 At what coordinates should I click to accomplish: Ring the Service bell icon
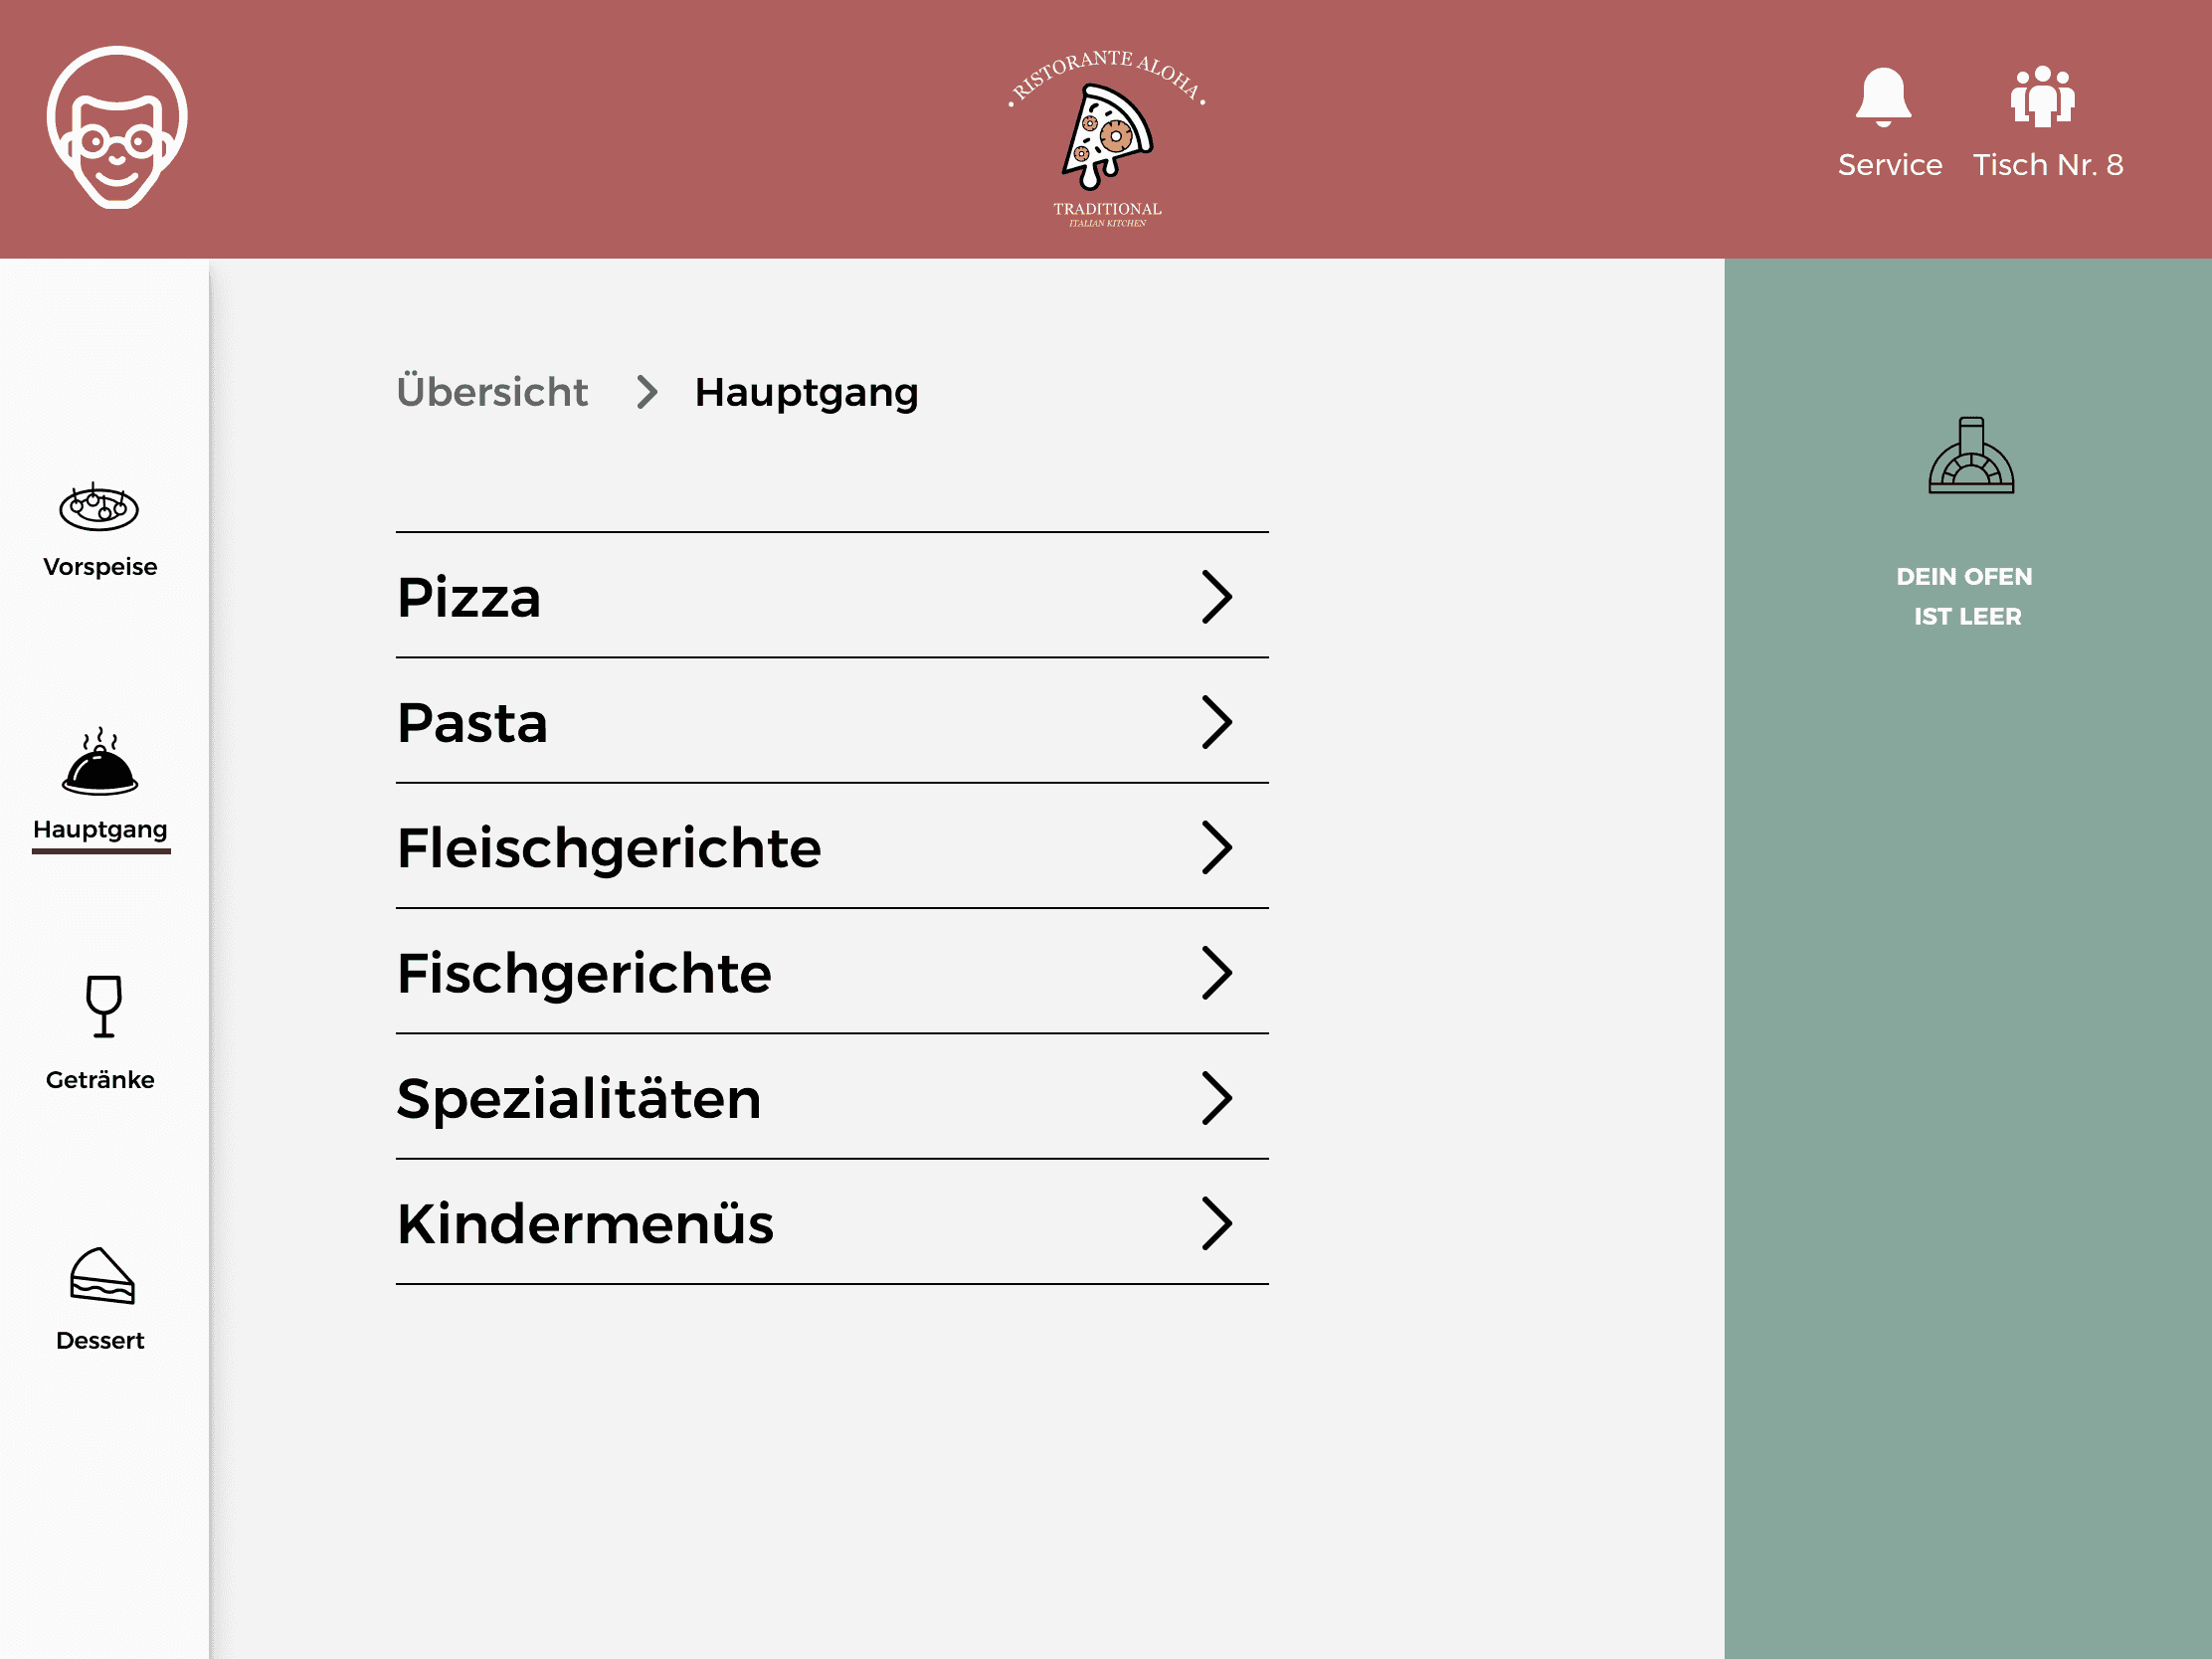1883,99
